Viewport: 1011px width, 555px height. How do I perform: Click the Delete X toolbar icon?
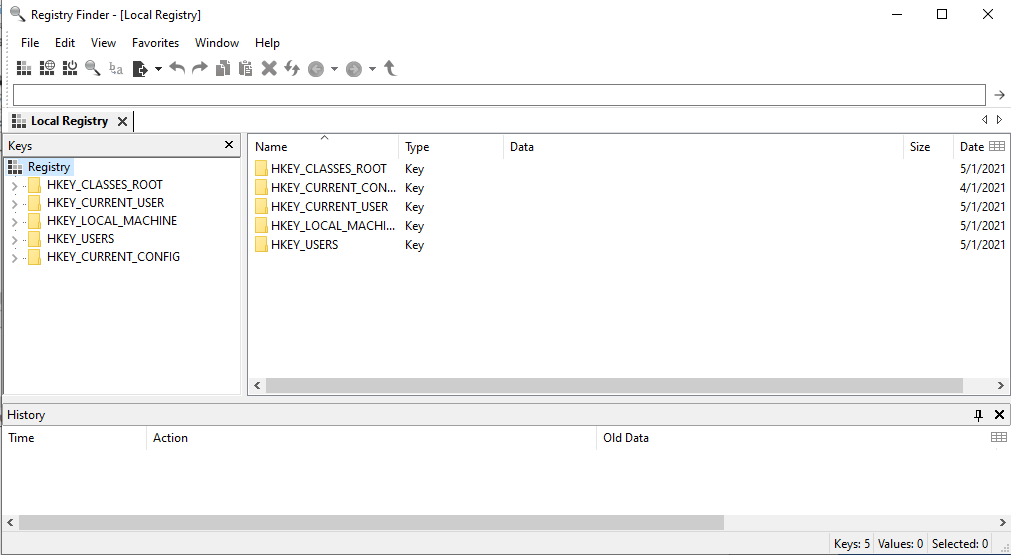269,68
